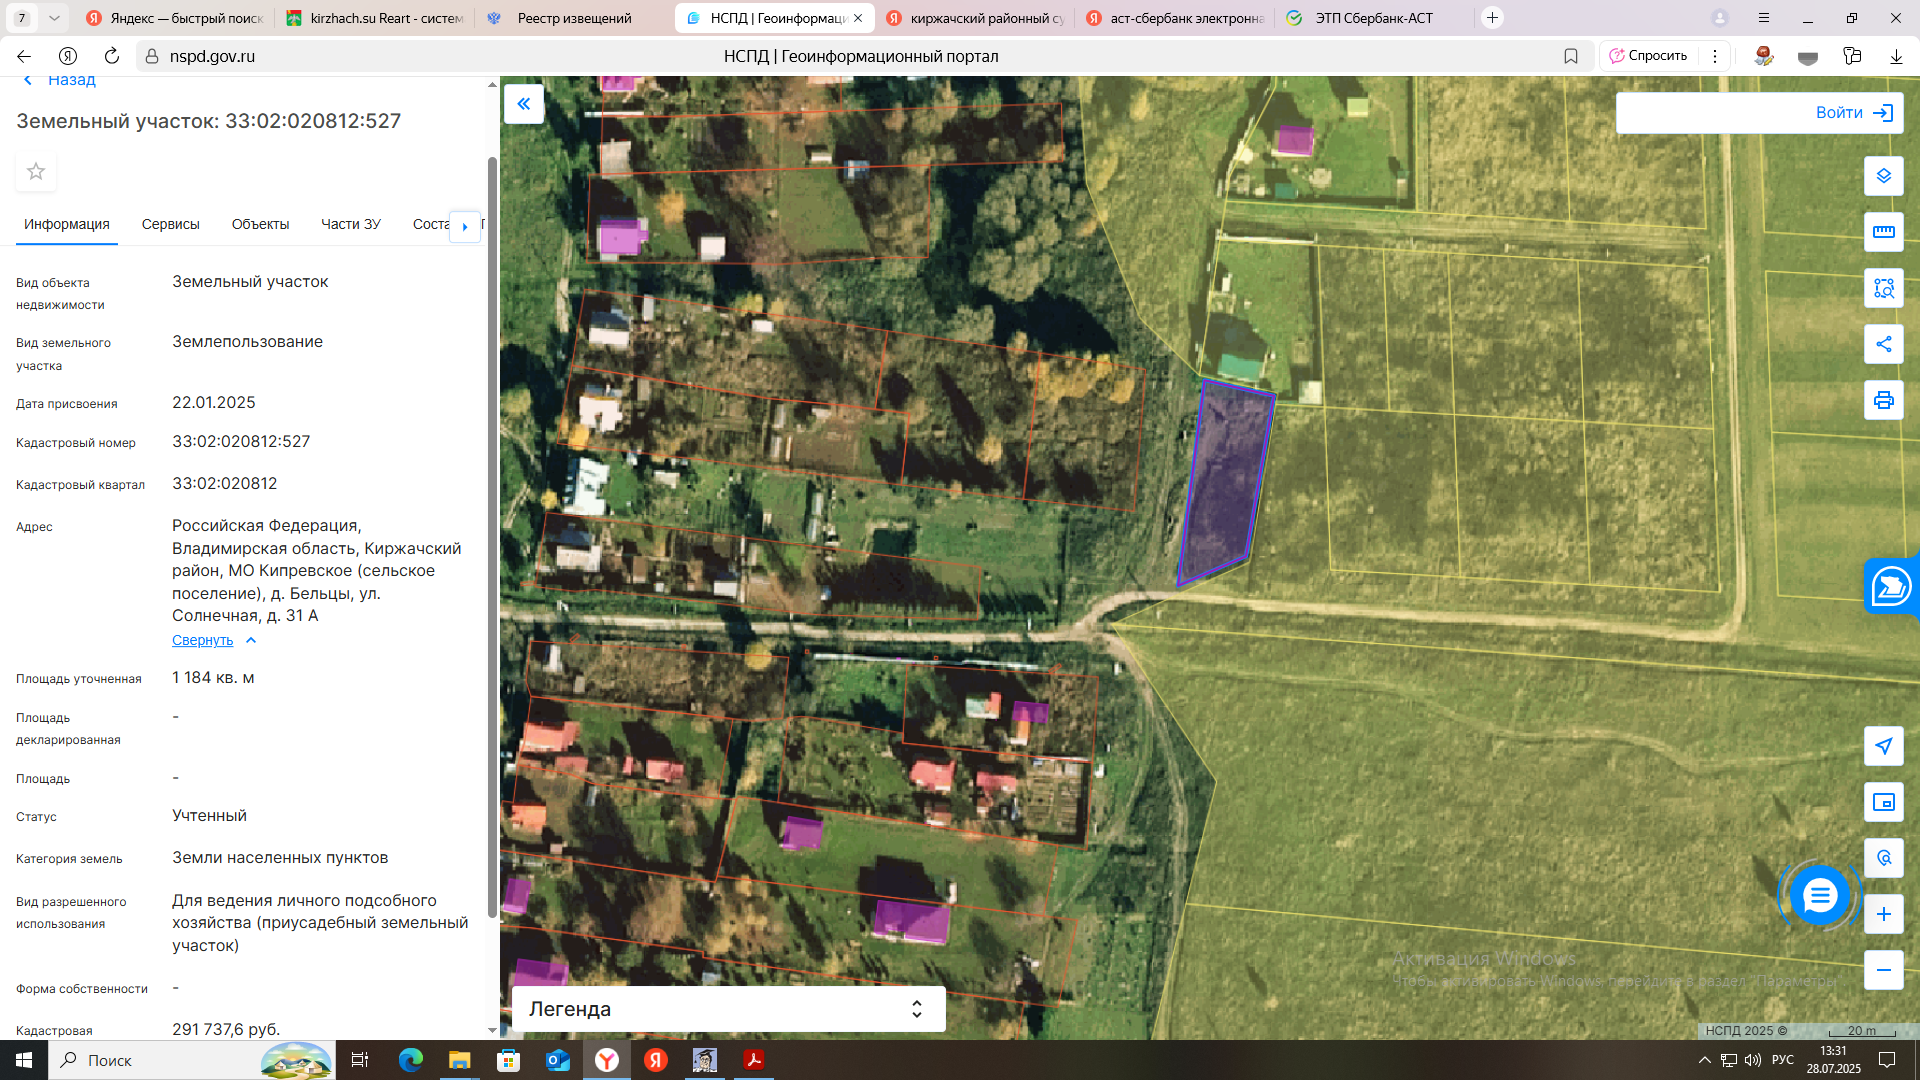The width and height of the screenshot is (1920, 1080).
Task: Zoom in with the plus button
Action: click(x=1883, y=914)
